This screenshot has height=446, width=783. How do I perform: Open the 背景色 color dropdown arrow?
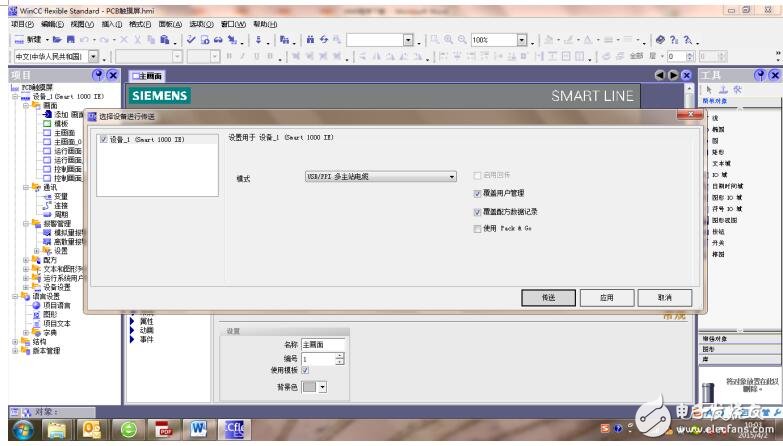pos(323,387)
